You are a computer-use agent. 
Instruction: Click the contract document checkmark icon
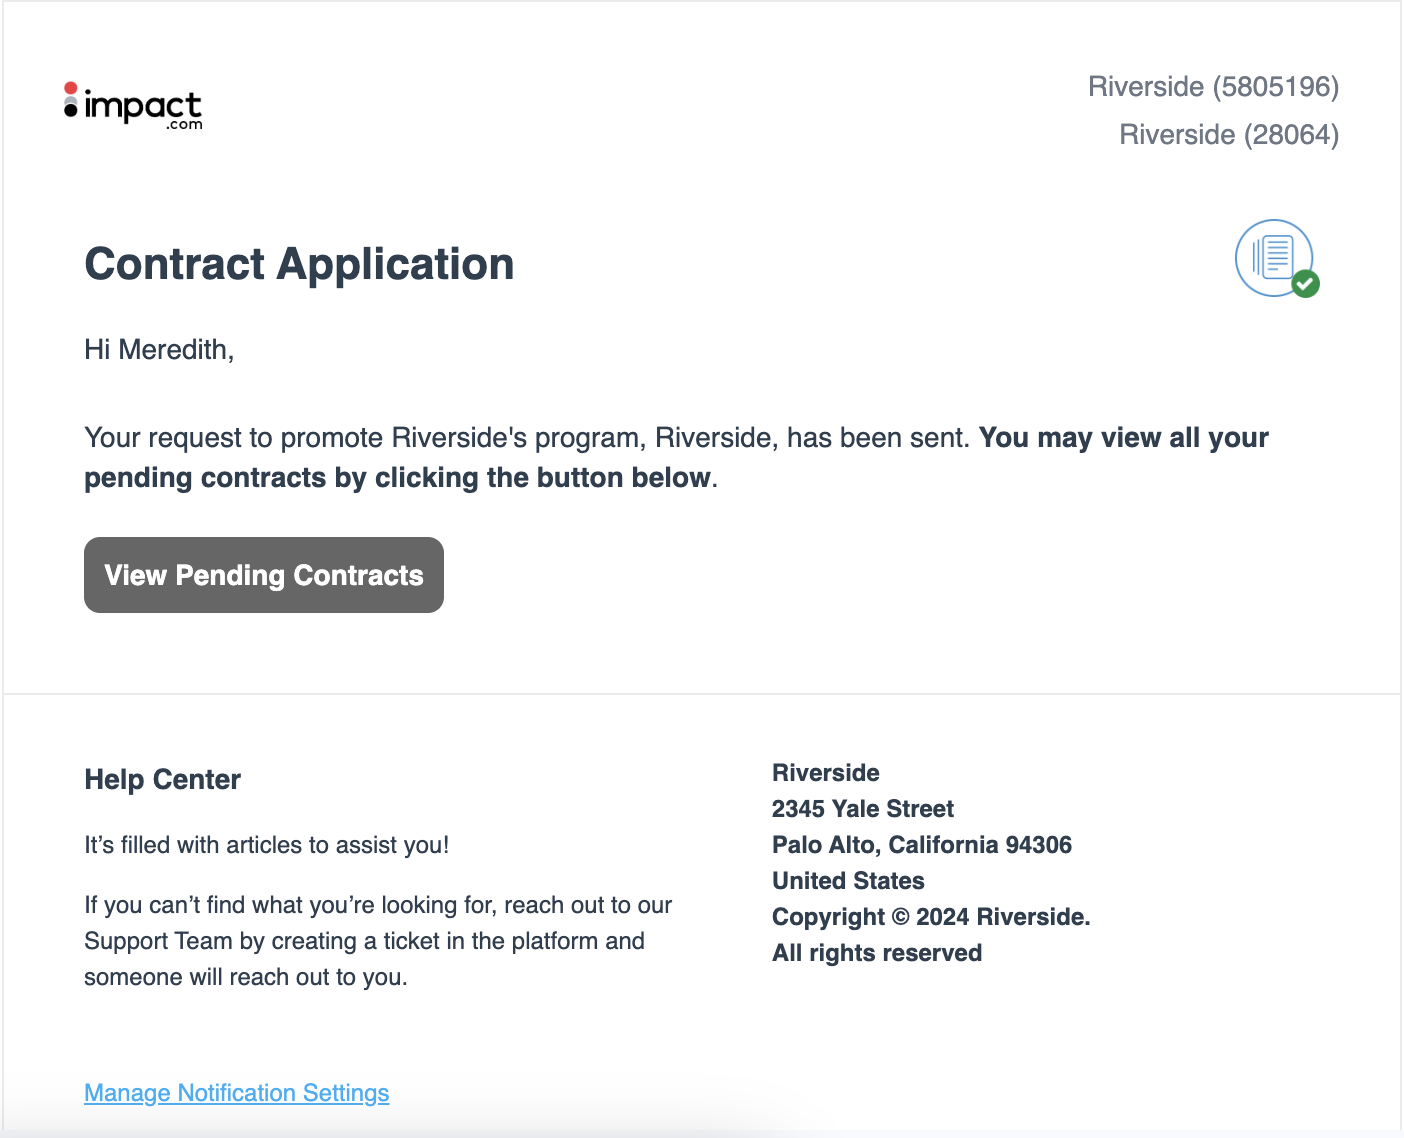click(1276, 258)
